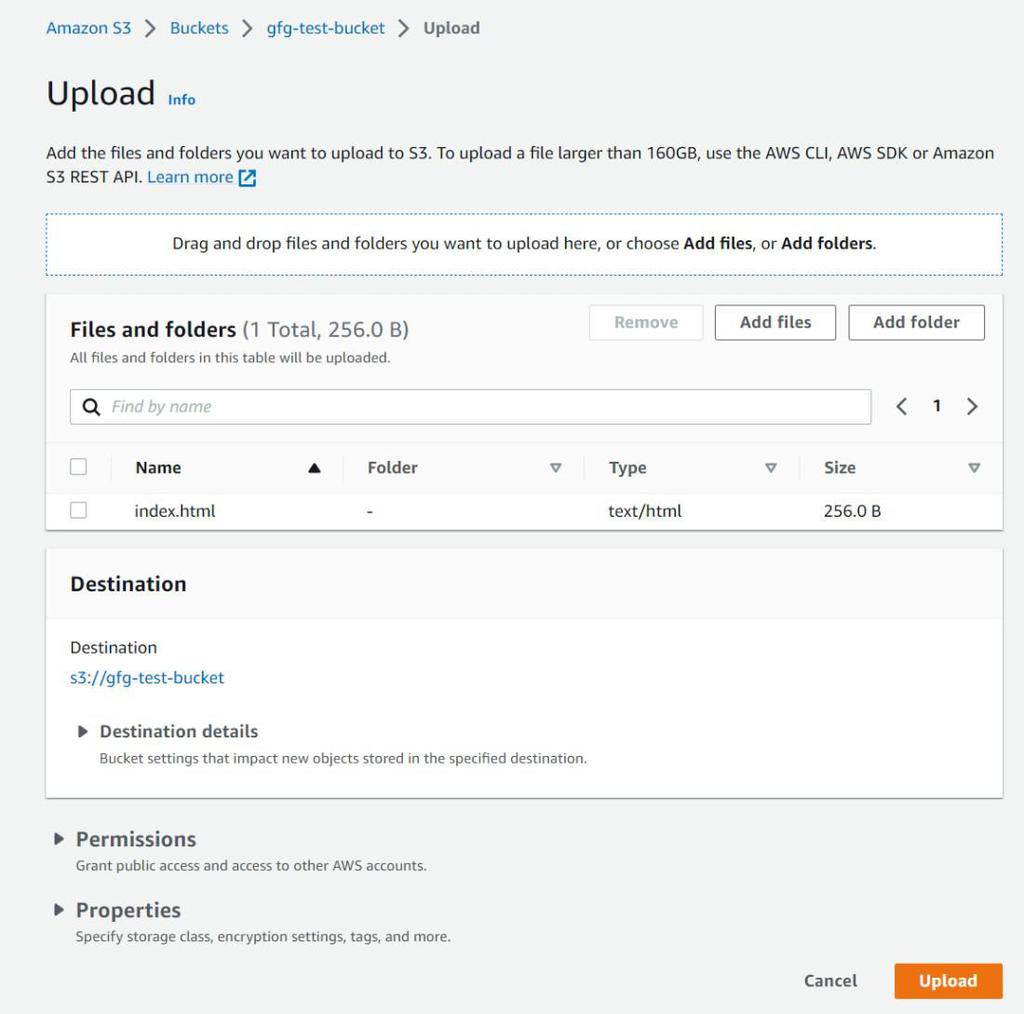Sort by Size column arrow

click(974, 468)
